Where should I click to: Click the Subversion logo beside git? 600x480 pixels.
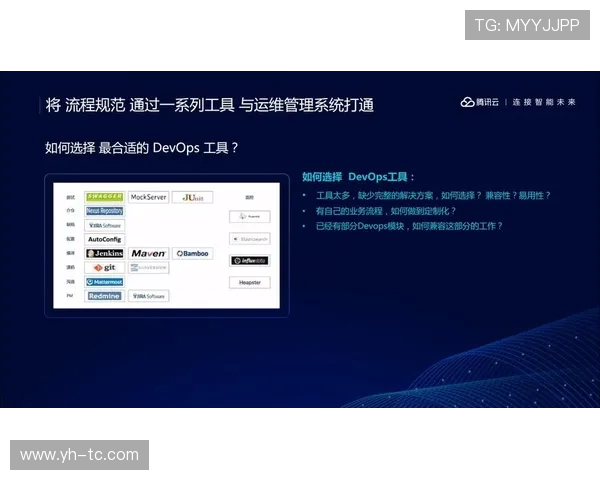148,268
